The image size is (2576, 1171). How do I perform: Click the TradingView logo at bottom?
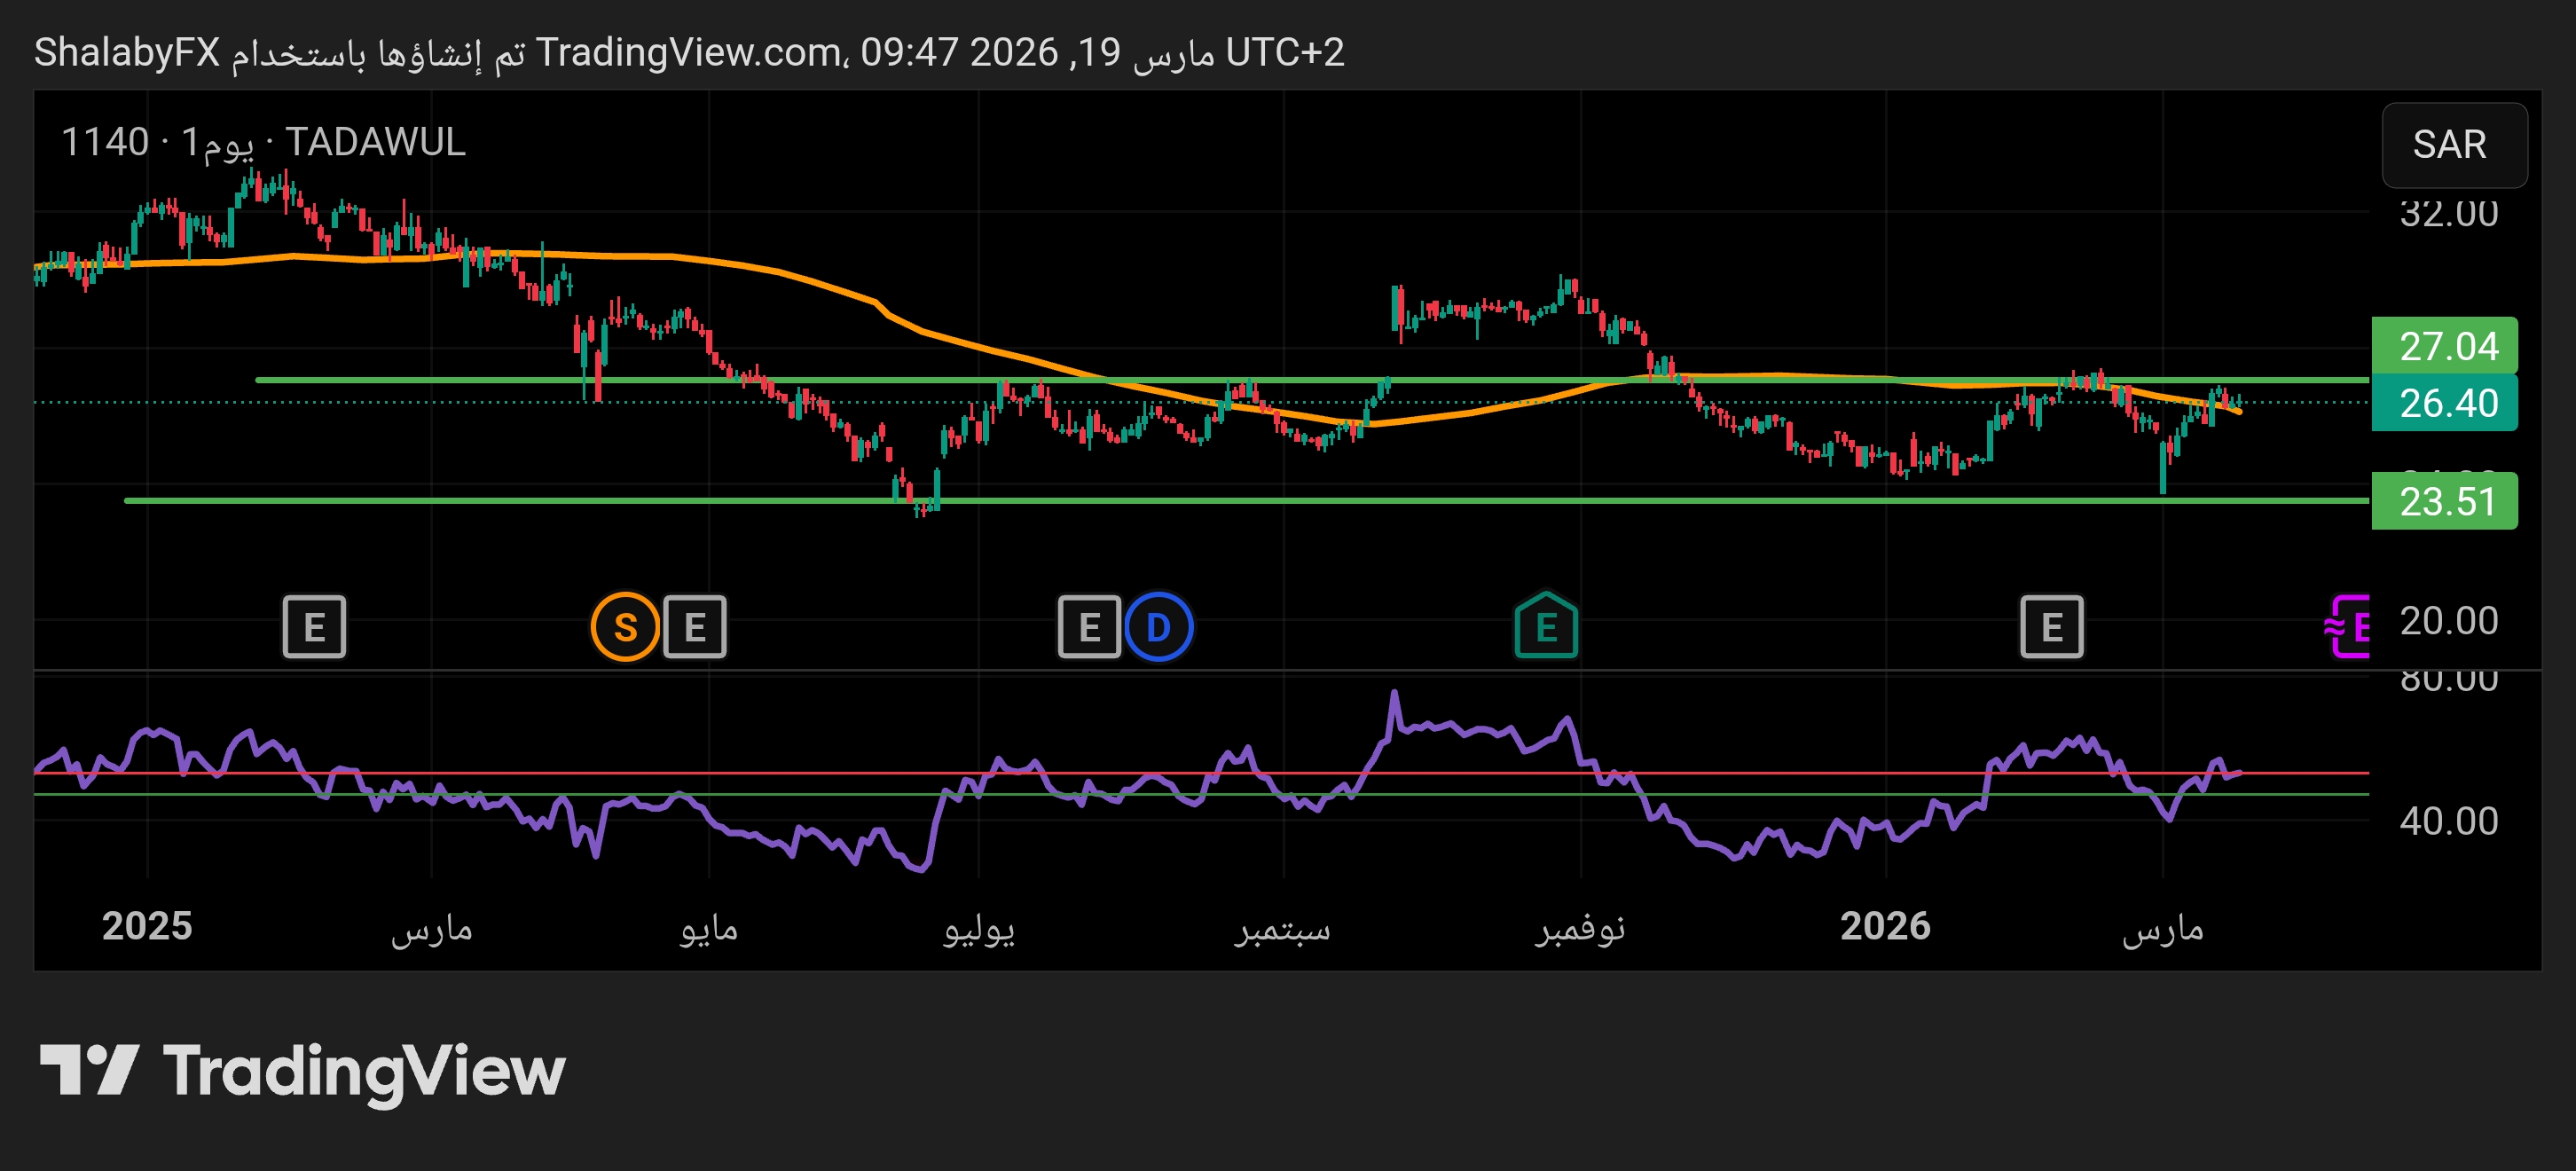(302, 1071)
